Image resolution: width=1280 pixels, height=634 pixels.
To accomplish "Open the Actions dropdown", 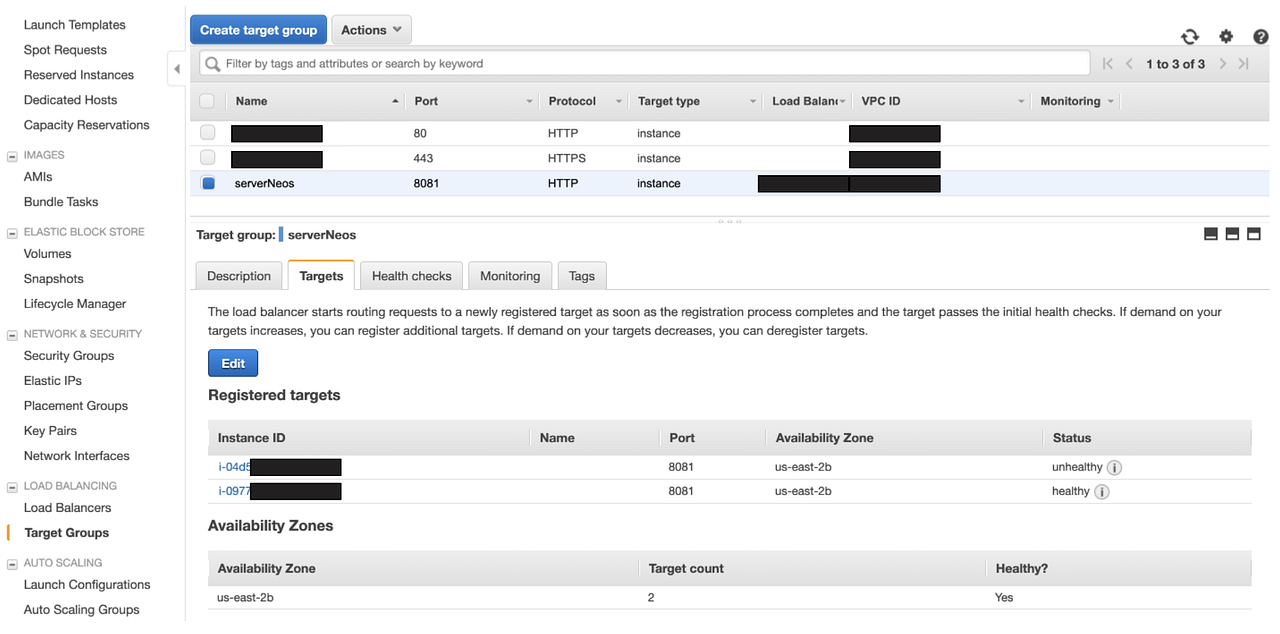I will 371,29.
